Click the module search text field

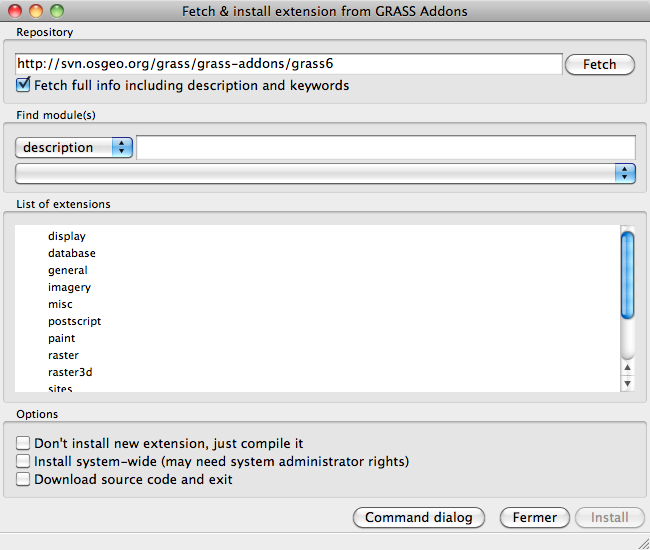[385, 147]
